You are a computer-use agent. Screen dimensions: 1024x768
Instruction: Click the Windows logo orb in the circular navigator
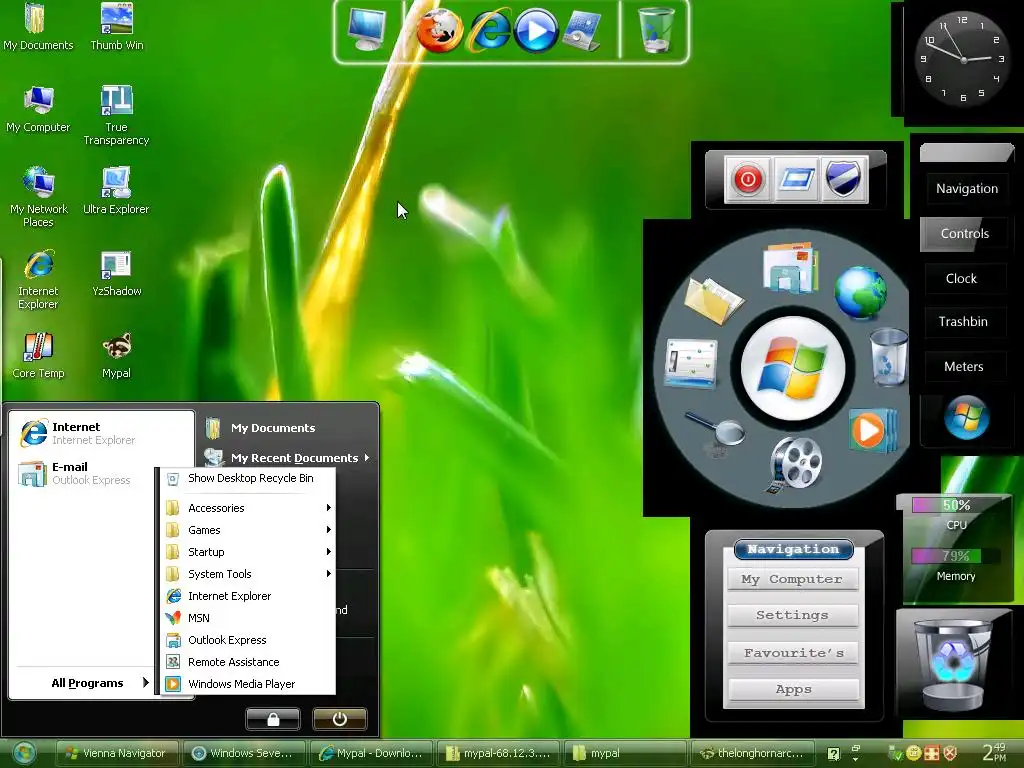coord(793,368)
